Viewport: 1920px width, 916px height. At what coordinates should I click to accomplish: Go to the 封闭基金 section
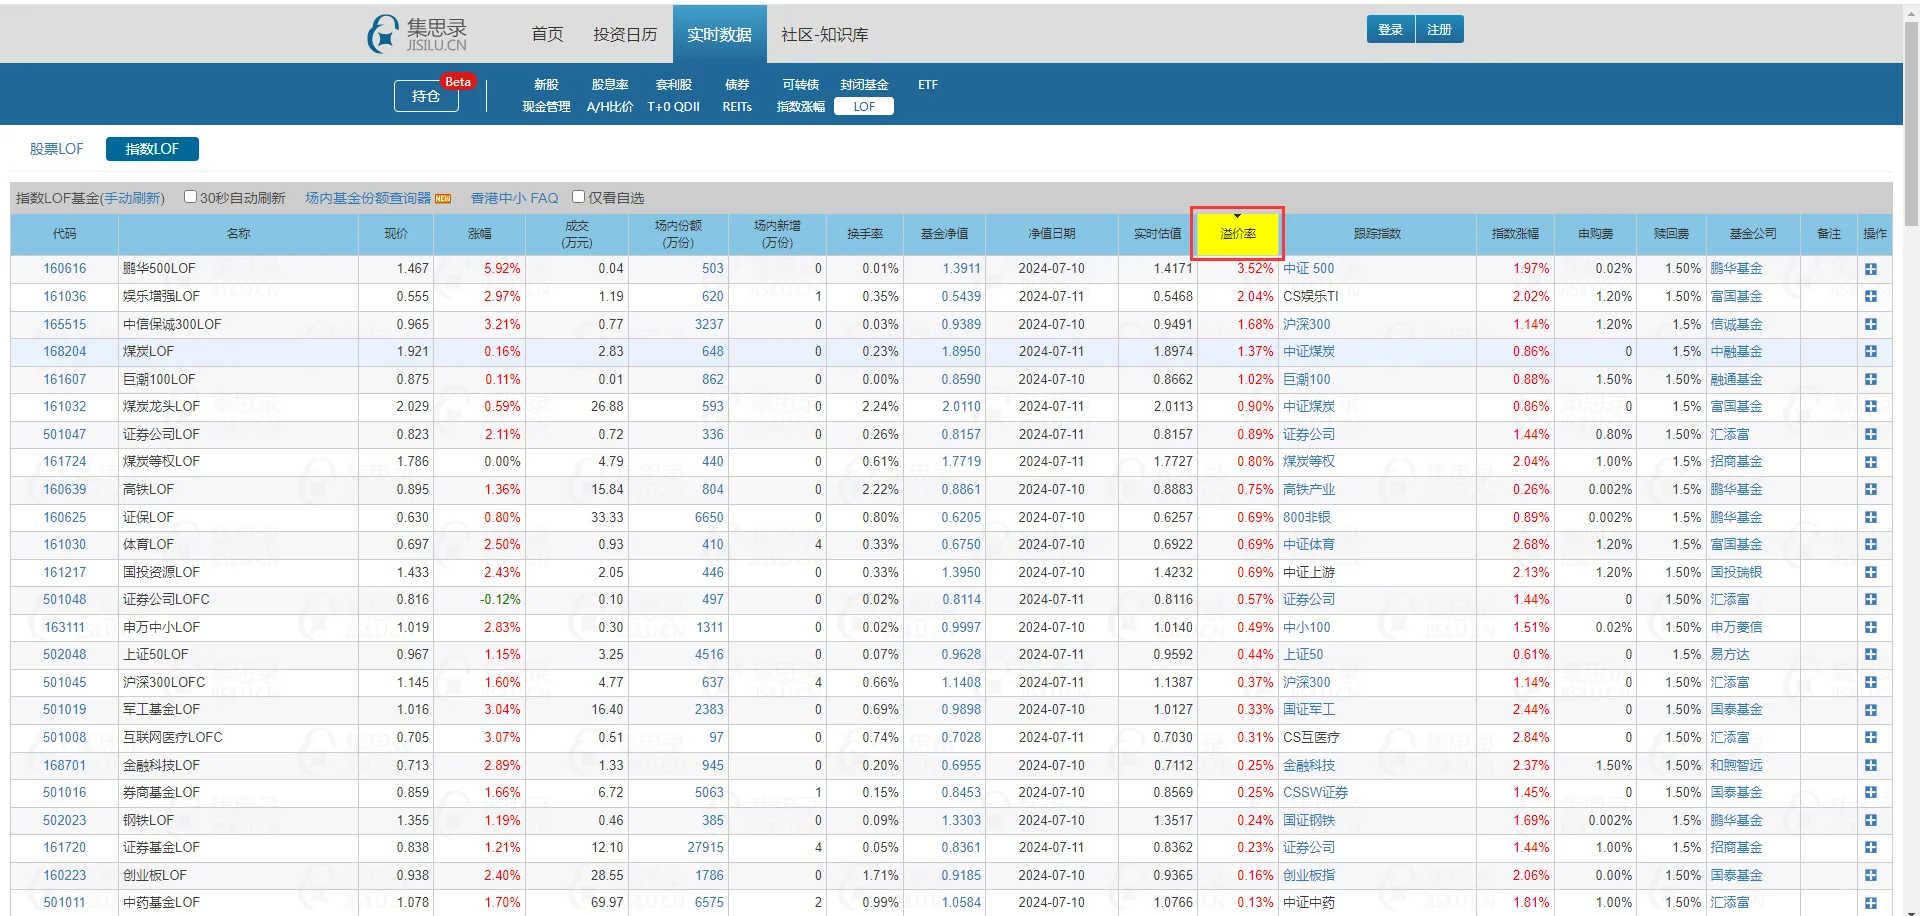(864, 85)
